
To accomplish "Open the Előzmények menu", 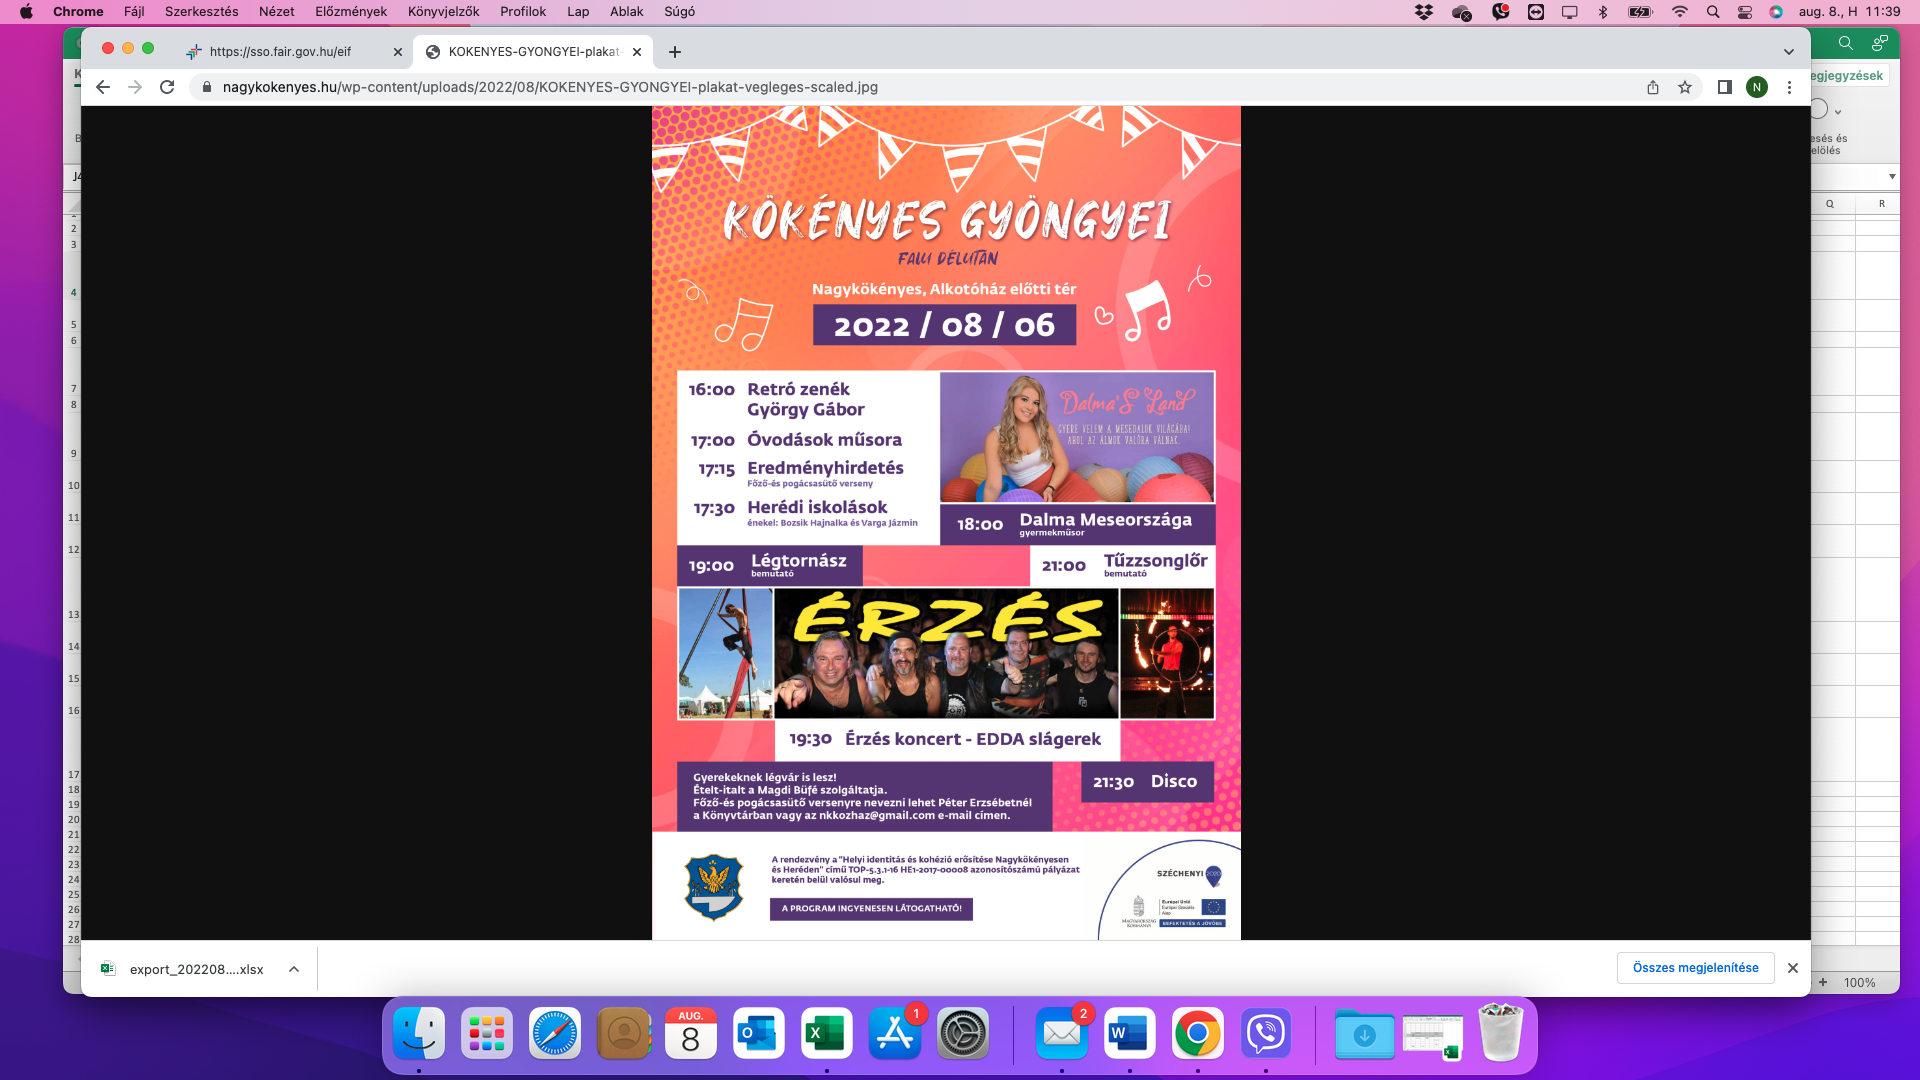I will [x=351, y=11].
